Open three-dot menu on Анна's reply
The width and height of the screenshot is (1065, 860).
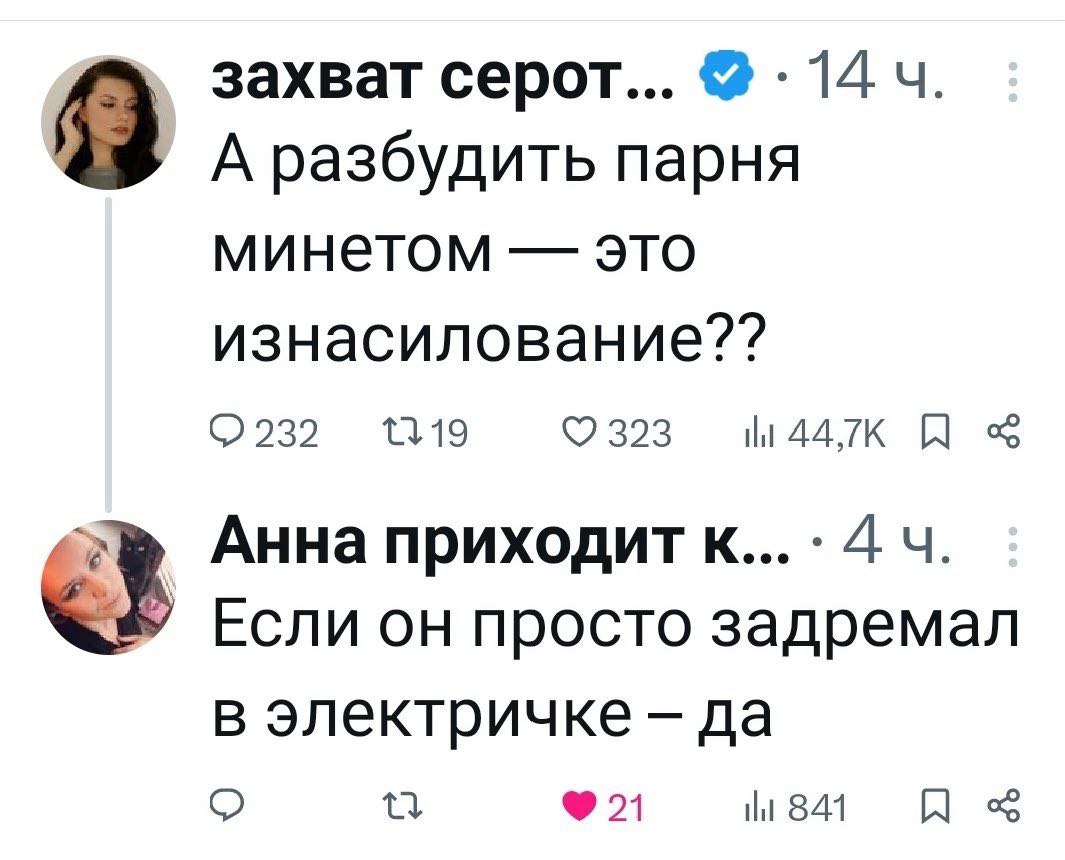(1013, 547)
